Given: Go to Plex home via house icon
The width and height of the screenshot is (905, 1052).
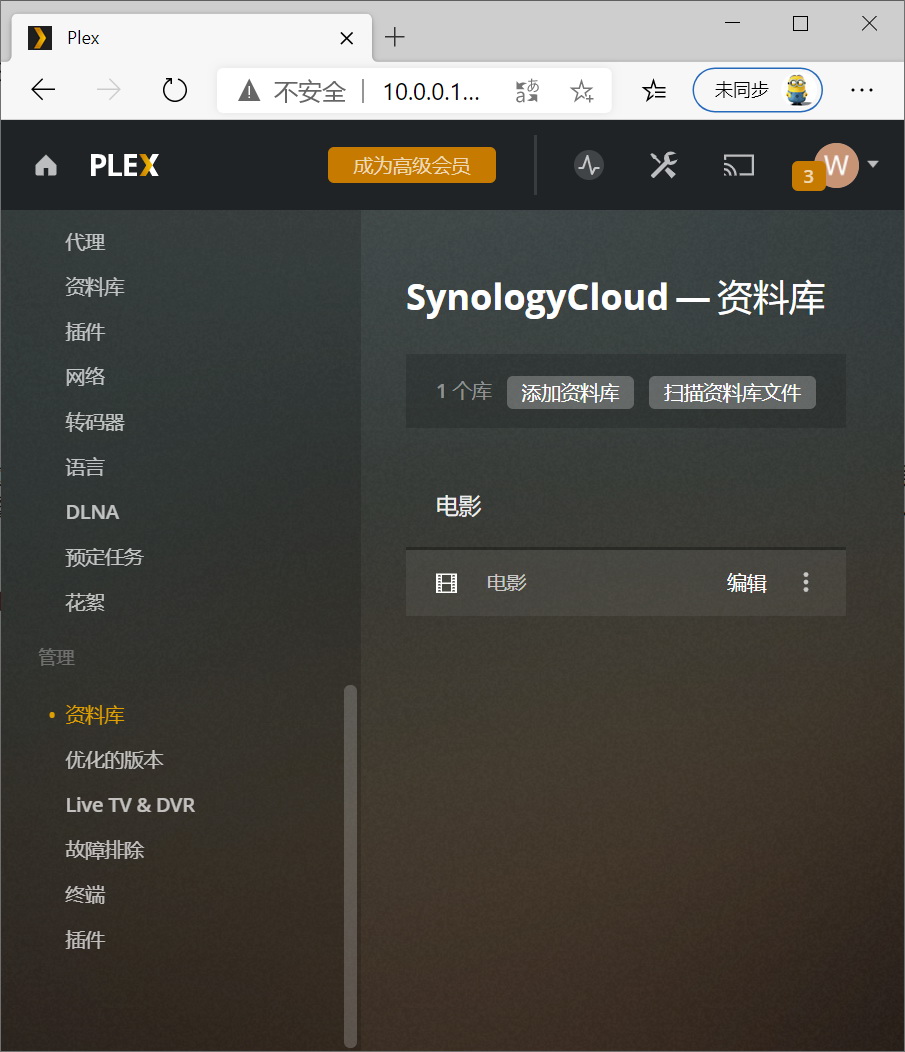Looking at the screenshot, I should (x=46, y=165).
